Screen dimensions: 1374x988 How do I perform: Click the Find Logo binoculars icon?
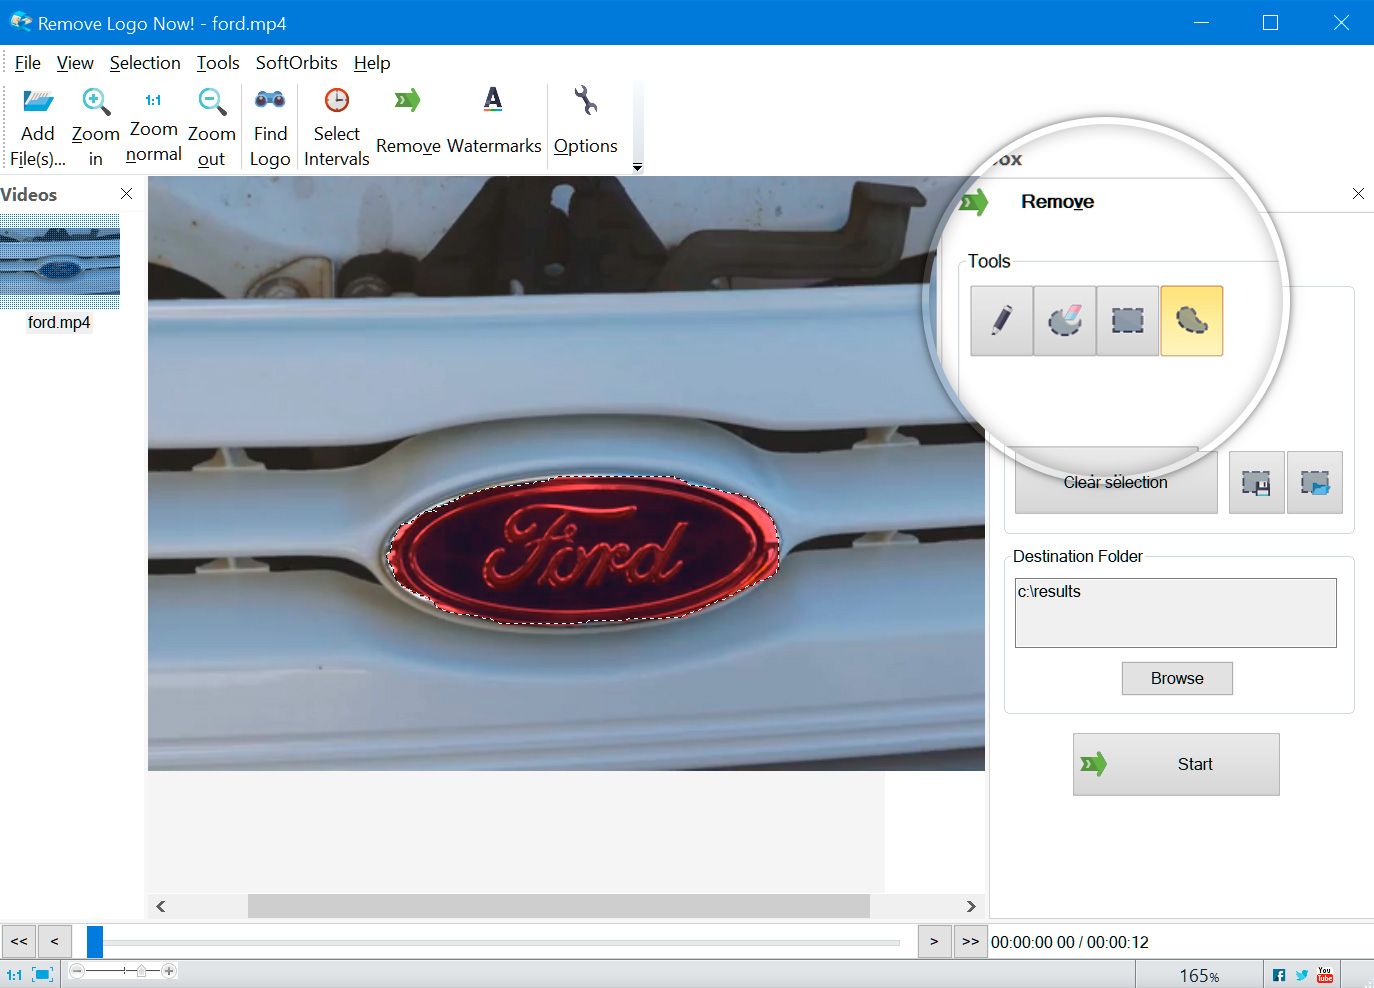point(270,99)
